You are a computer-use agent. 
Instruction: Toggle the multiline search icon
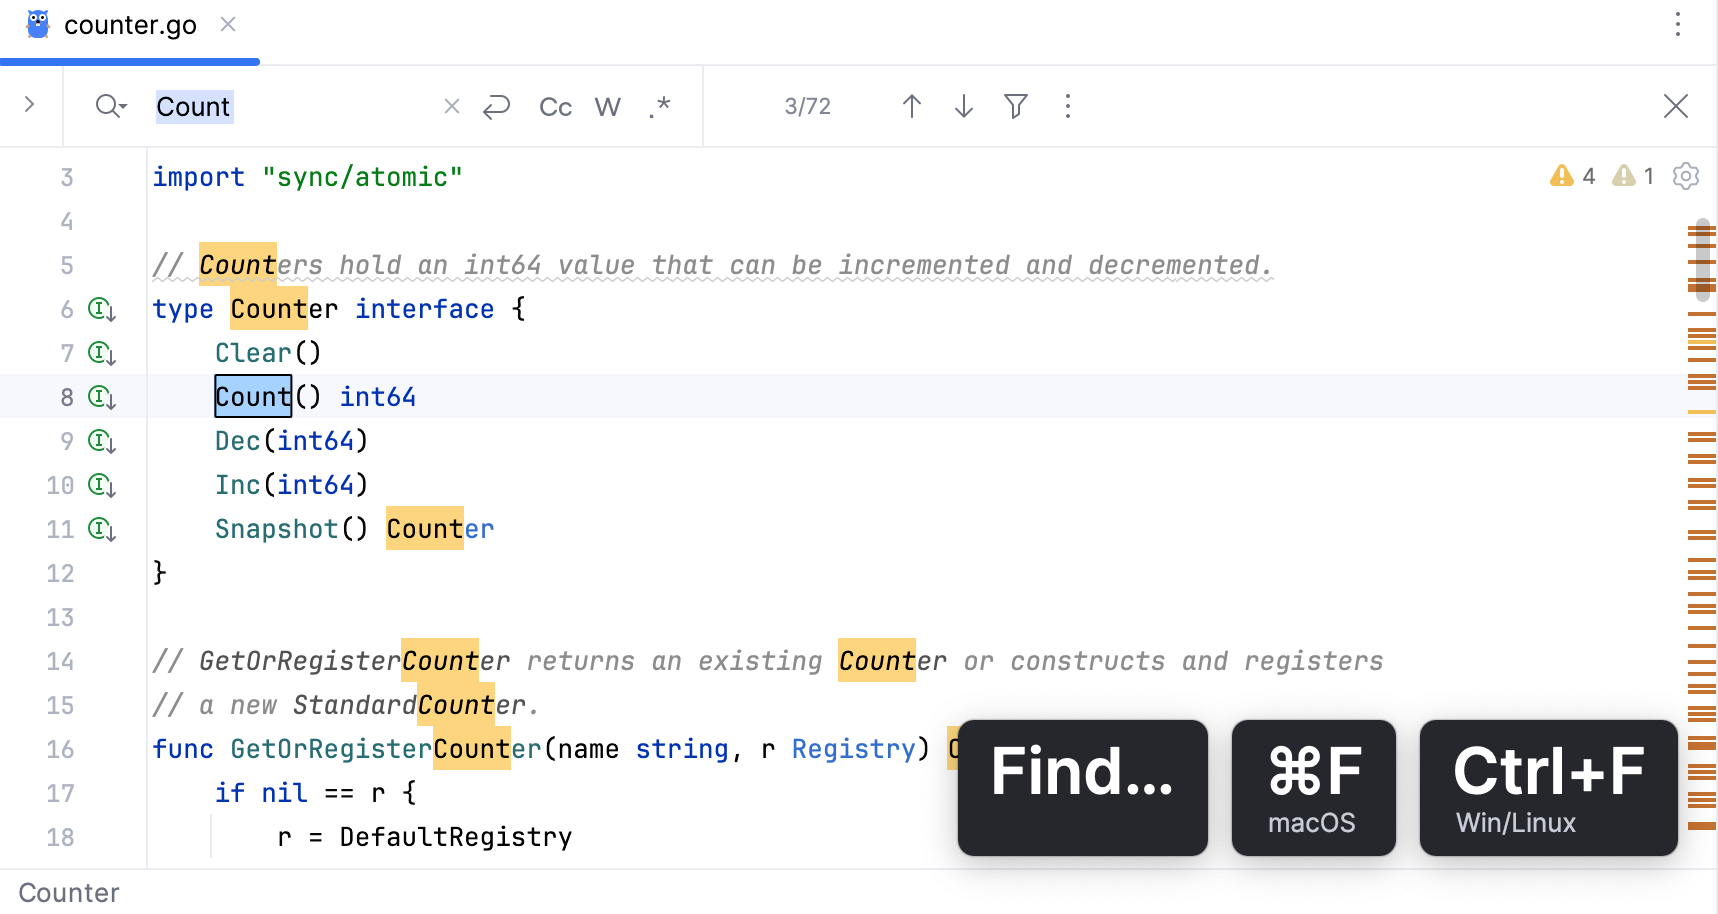tap(497, 106)
